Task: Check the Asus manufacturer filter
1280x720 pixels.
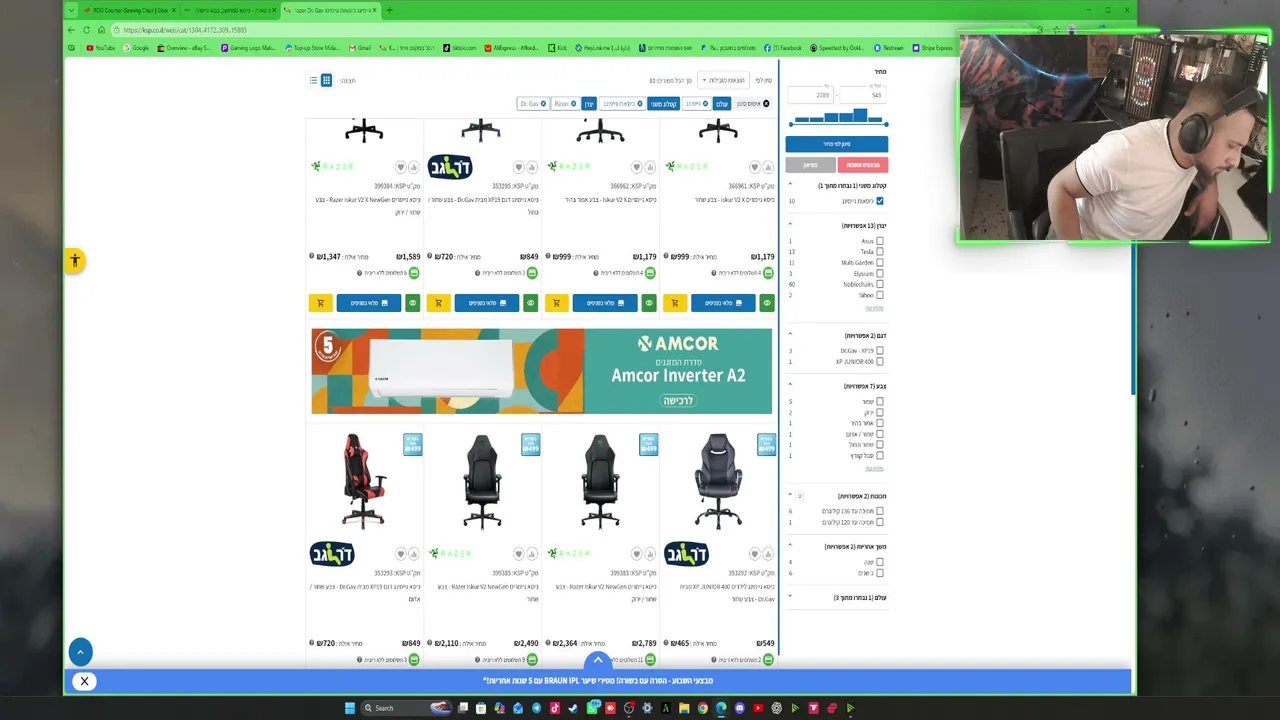Action: [880, 241]
